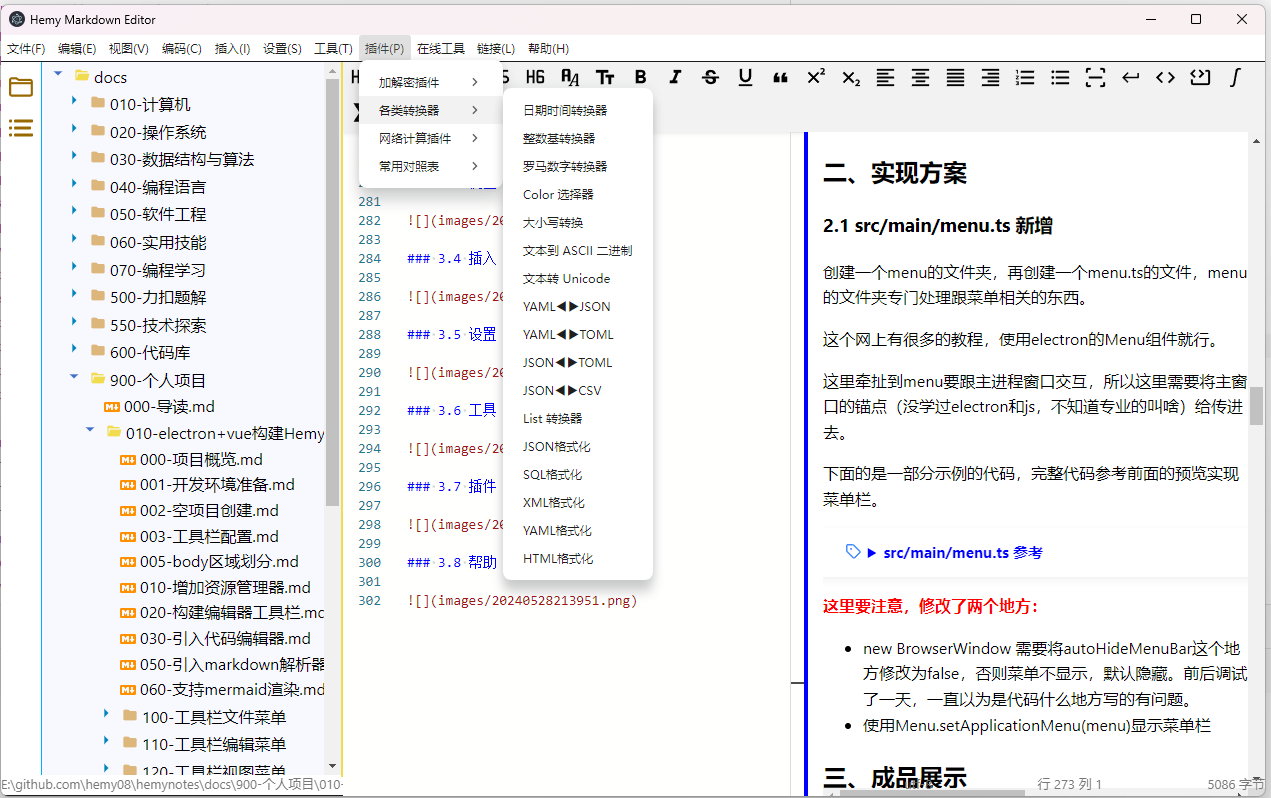Open the 000-项目概览.md file
This screenshot has width=1271, height=798.
[200, 459]
